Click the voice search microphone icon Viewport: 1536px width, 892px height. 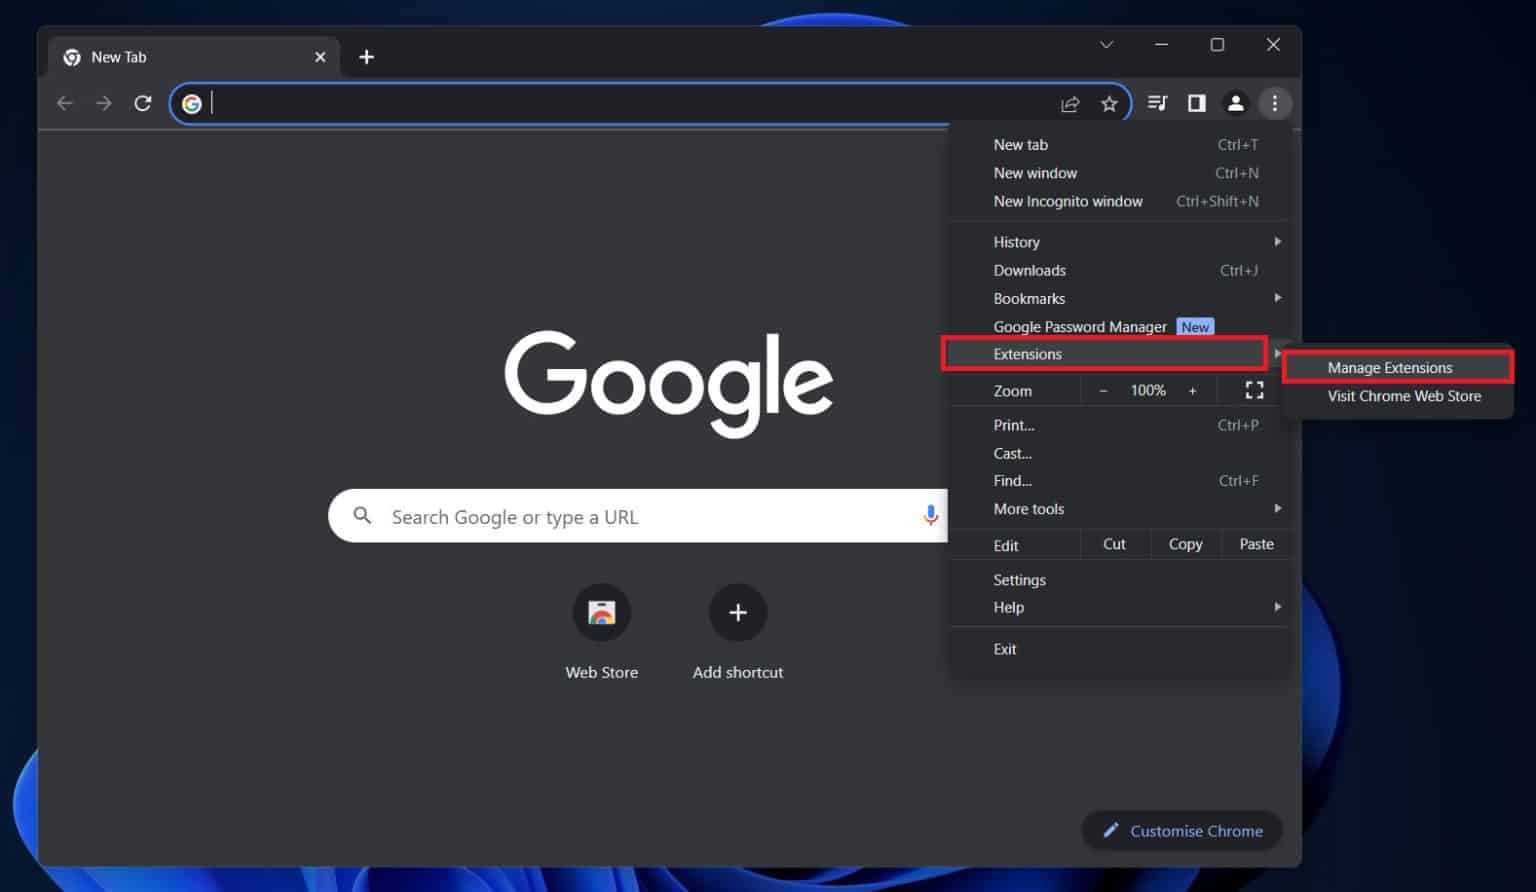point(930,516)
